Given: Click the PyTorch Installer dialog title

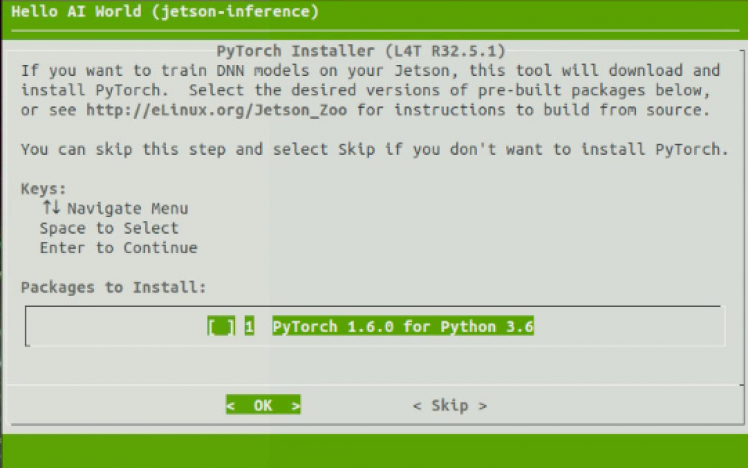Looking at the screenshot, I should coord(361,50).
